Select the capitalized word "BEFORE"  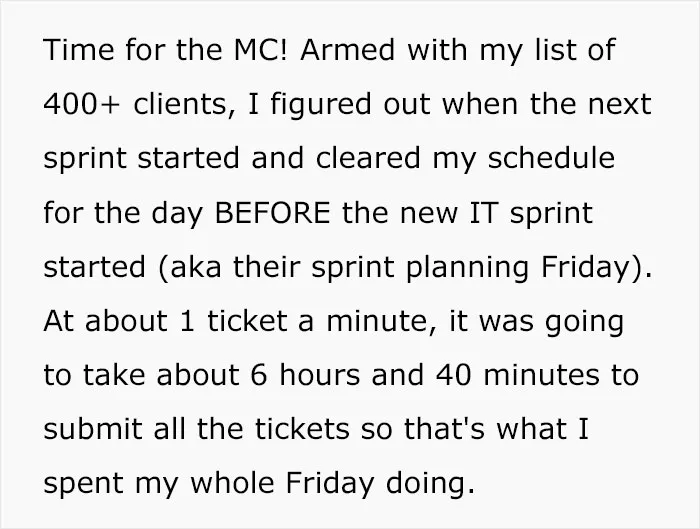272,212
